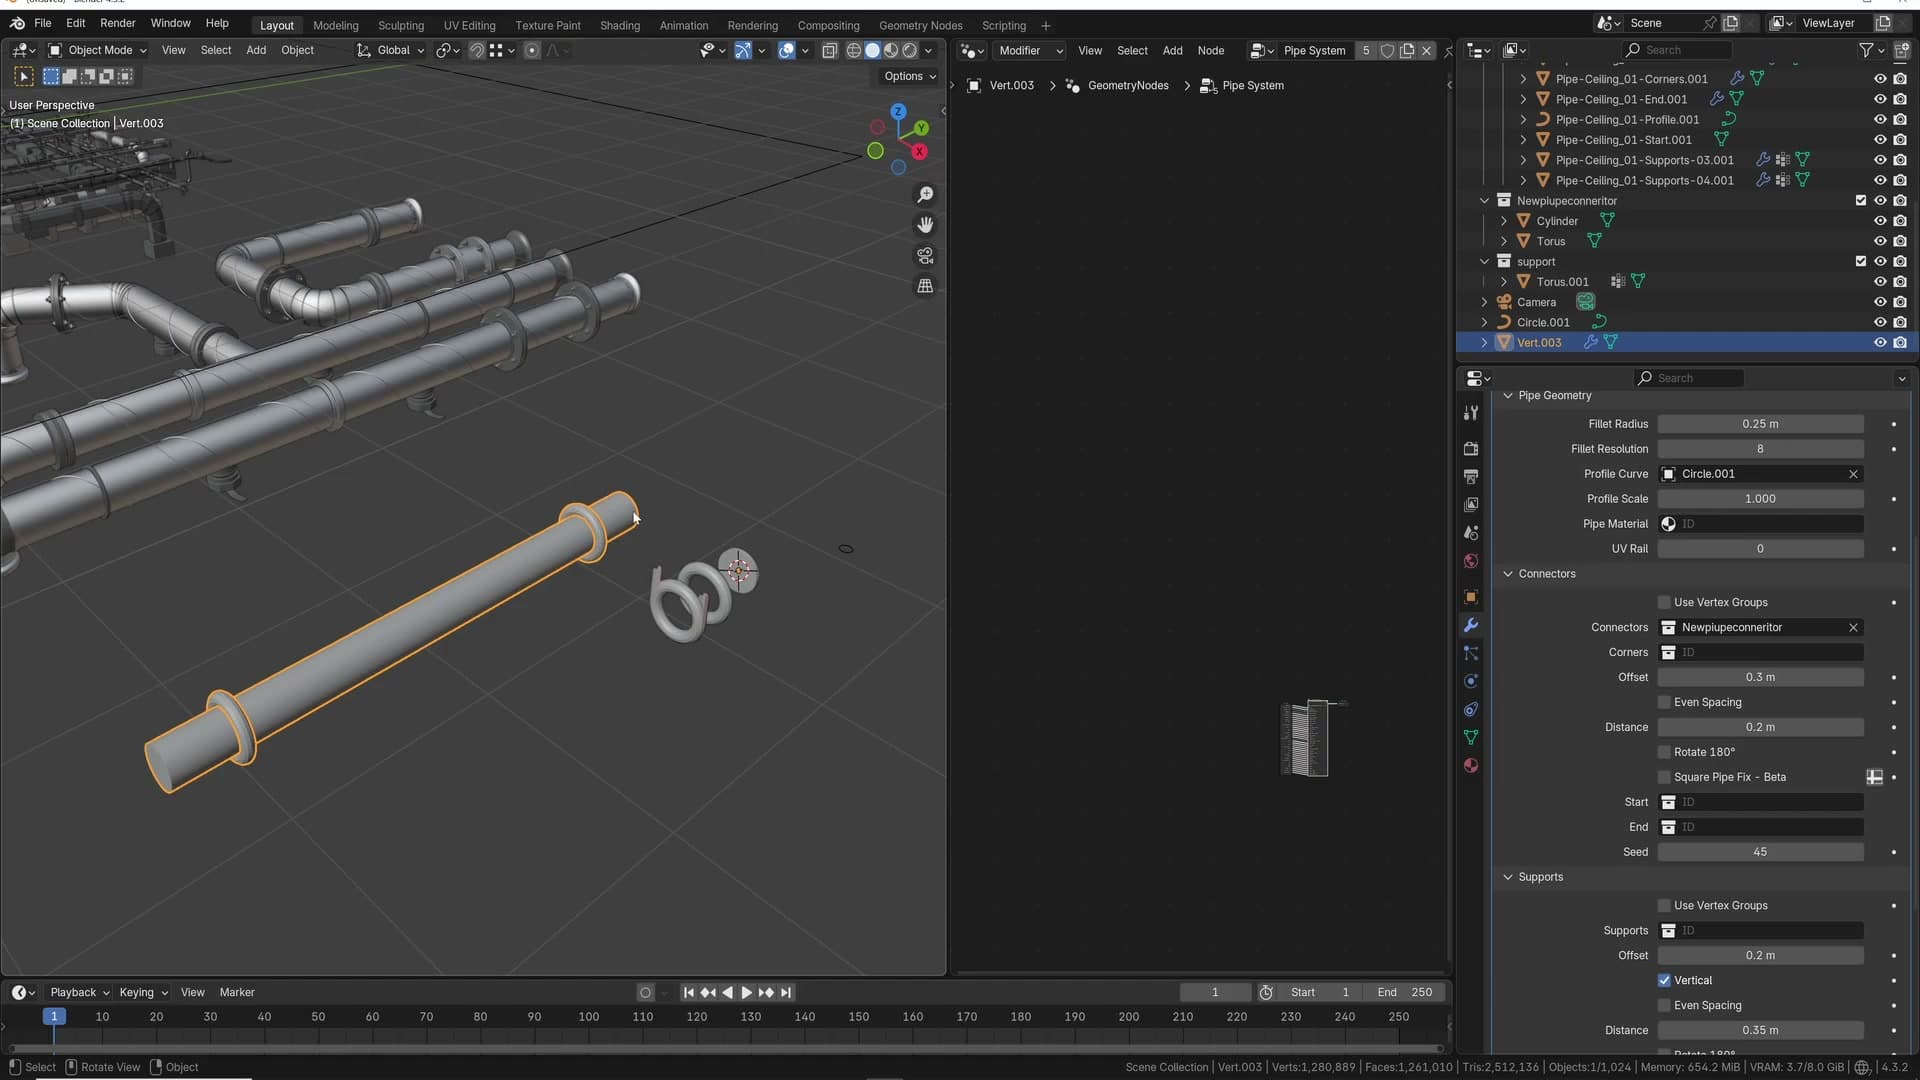This screenshot has height=1080, width=1920.
Task: Select rendered viewport shading mode
Action: point(910,50)
